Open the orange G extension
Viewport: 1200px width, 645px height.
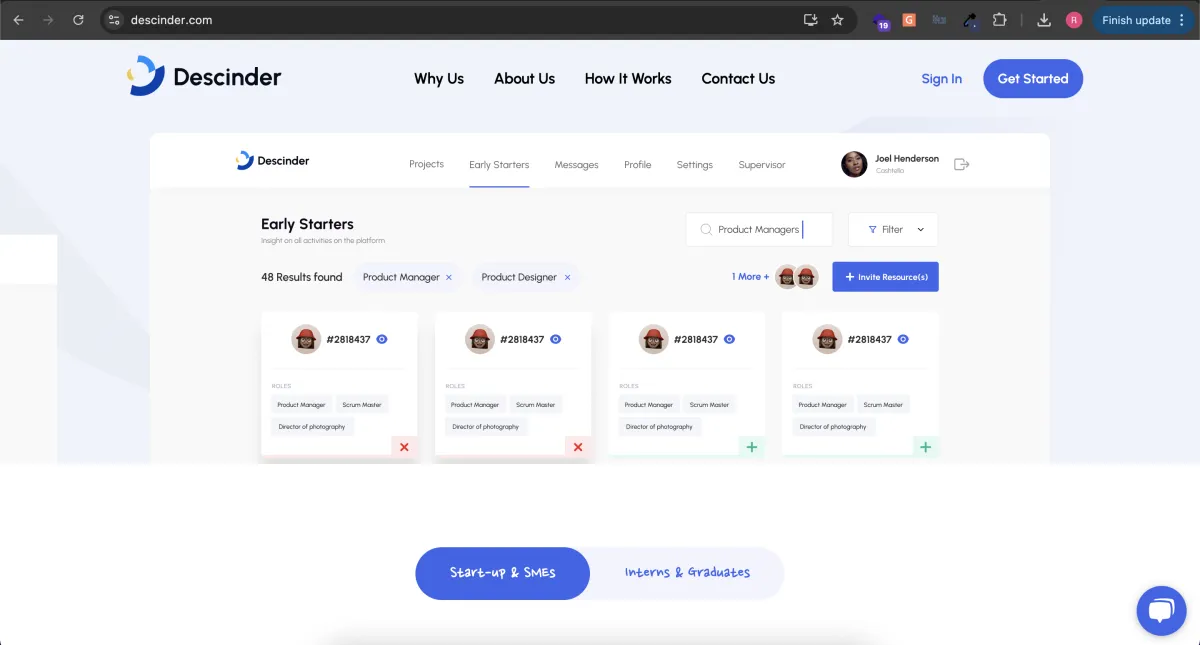[x=909, y=19]
